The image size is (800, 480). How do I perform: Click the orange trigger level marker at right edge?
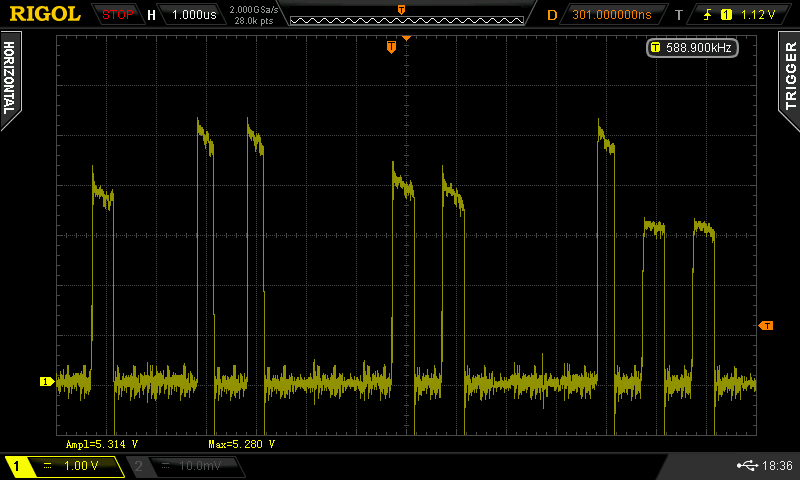click(766, 326)
